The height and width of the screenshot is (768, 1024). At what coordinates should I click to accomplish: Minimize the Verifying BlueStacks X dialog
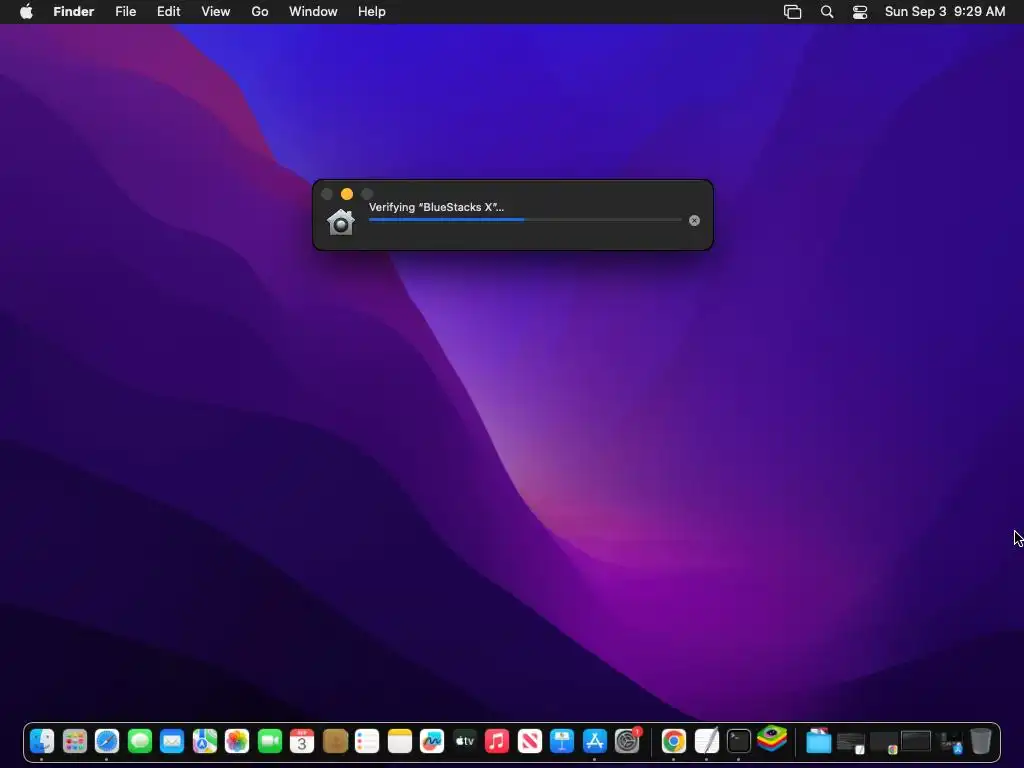tap(347, 194)
